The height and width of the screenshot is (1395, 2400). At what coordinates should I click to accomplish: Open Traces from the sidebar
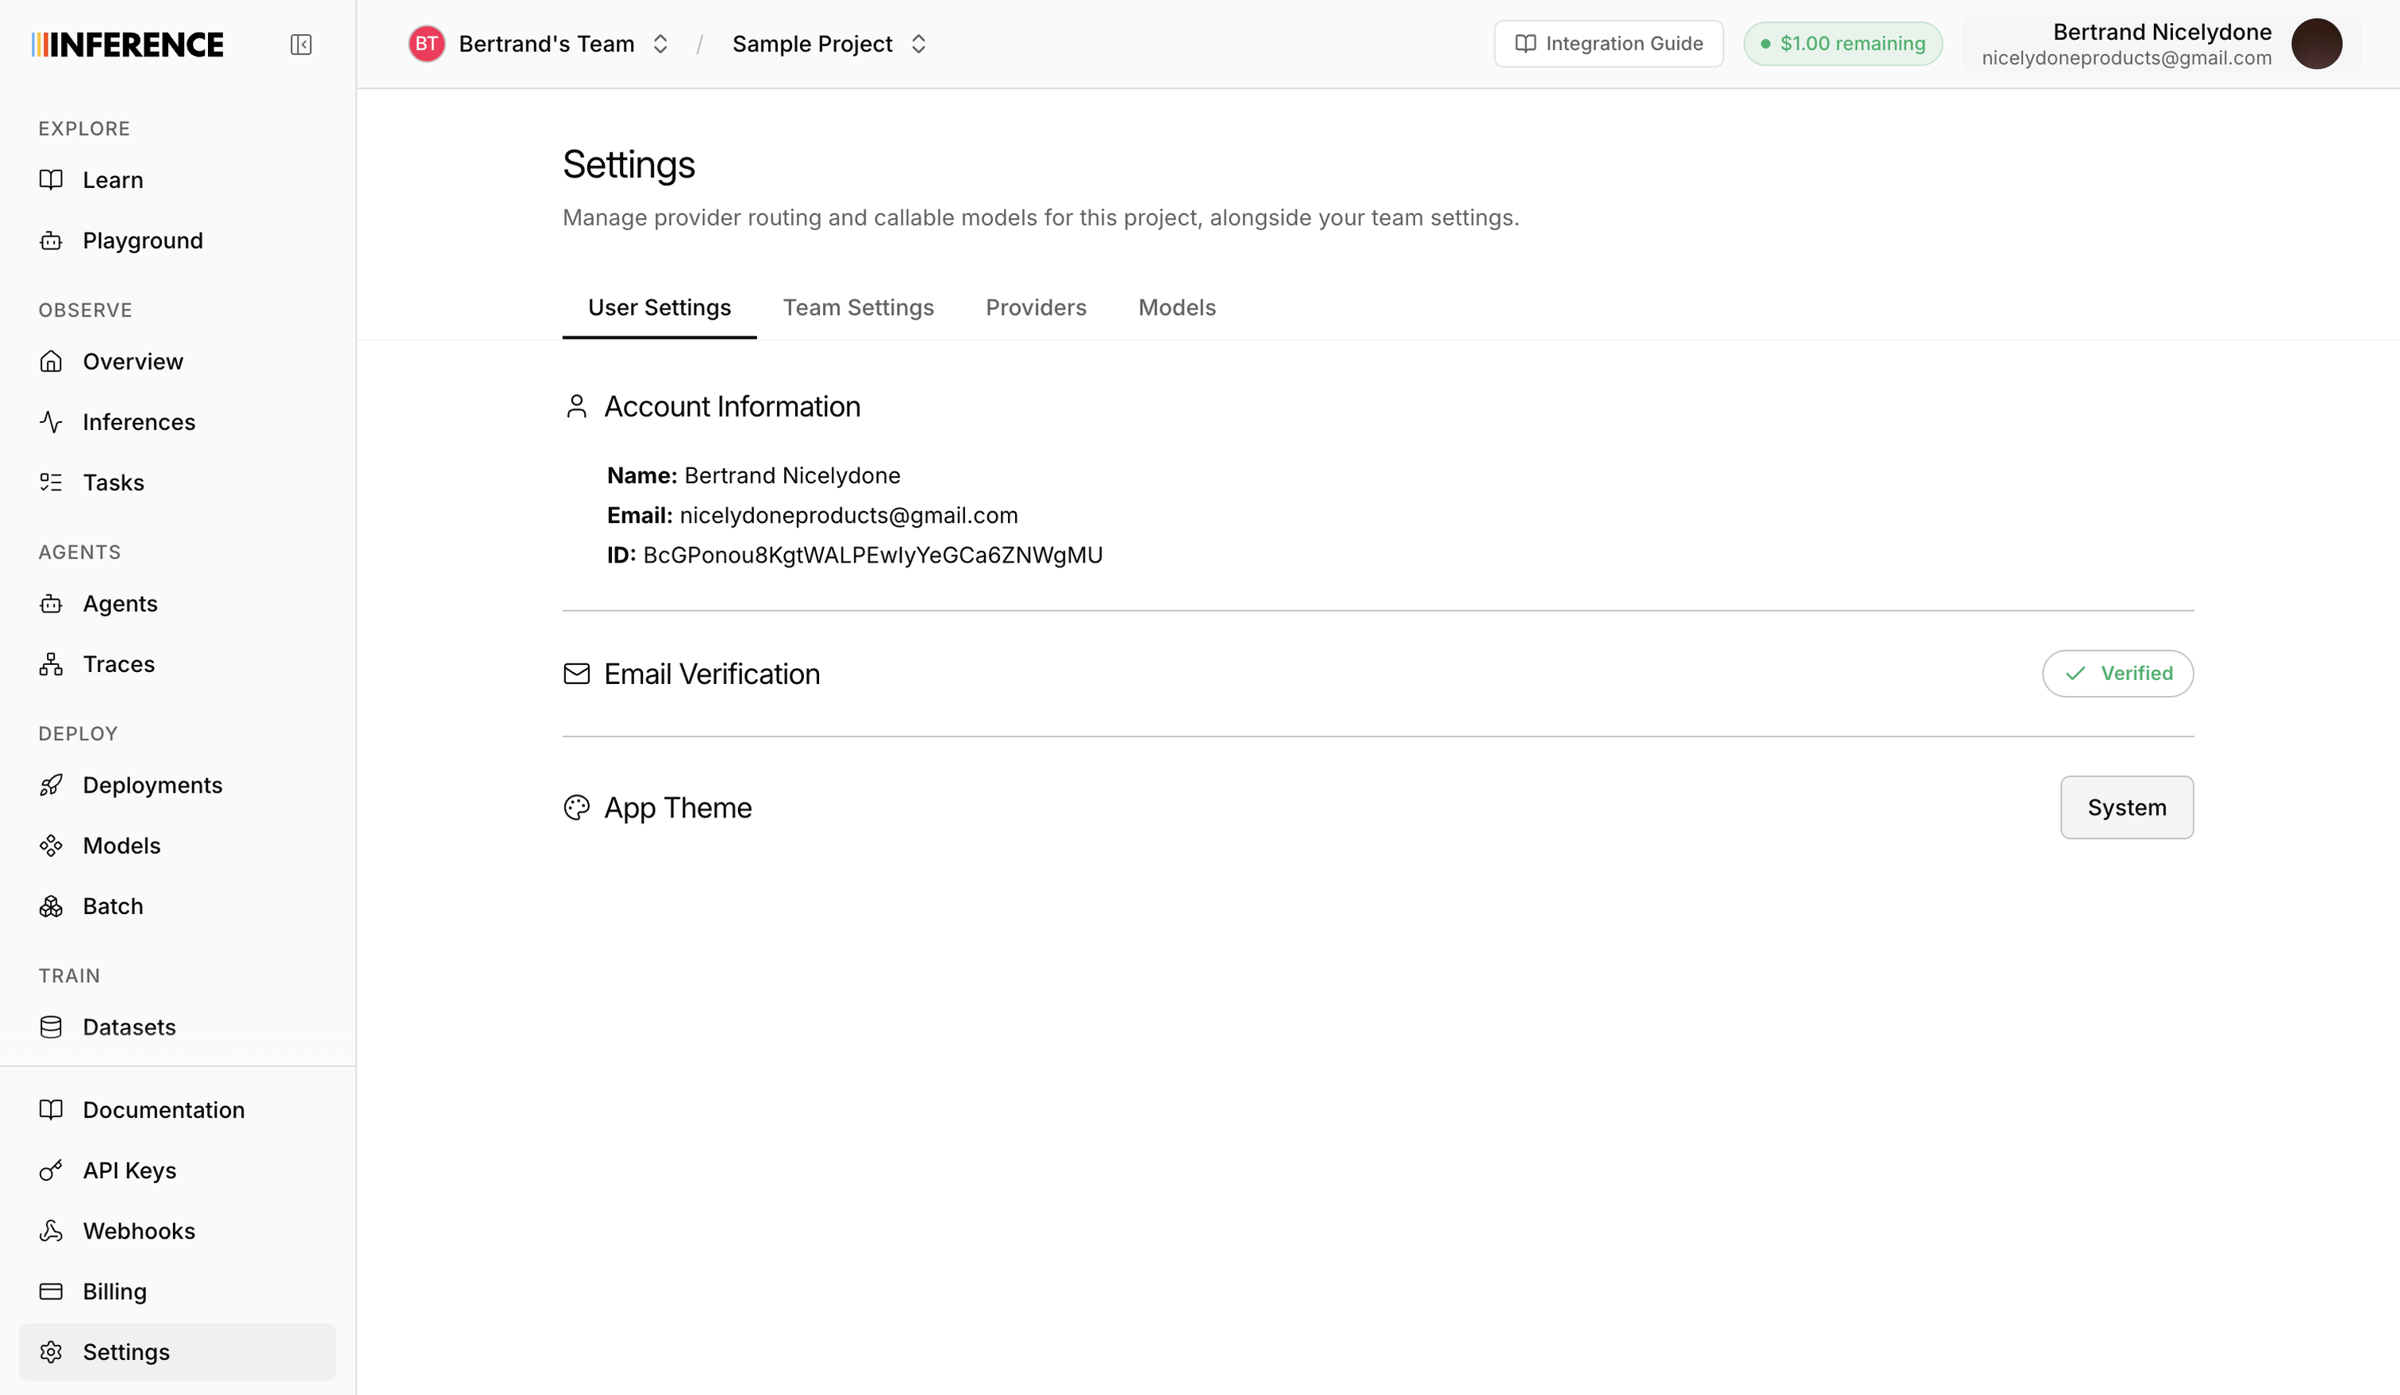178,664
